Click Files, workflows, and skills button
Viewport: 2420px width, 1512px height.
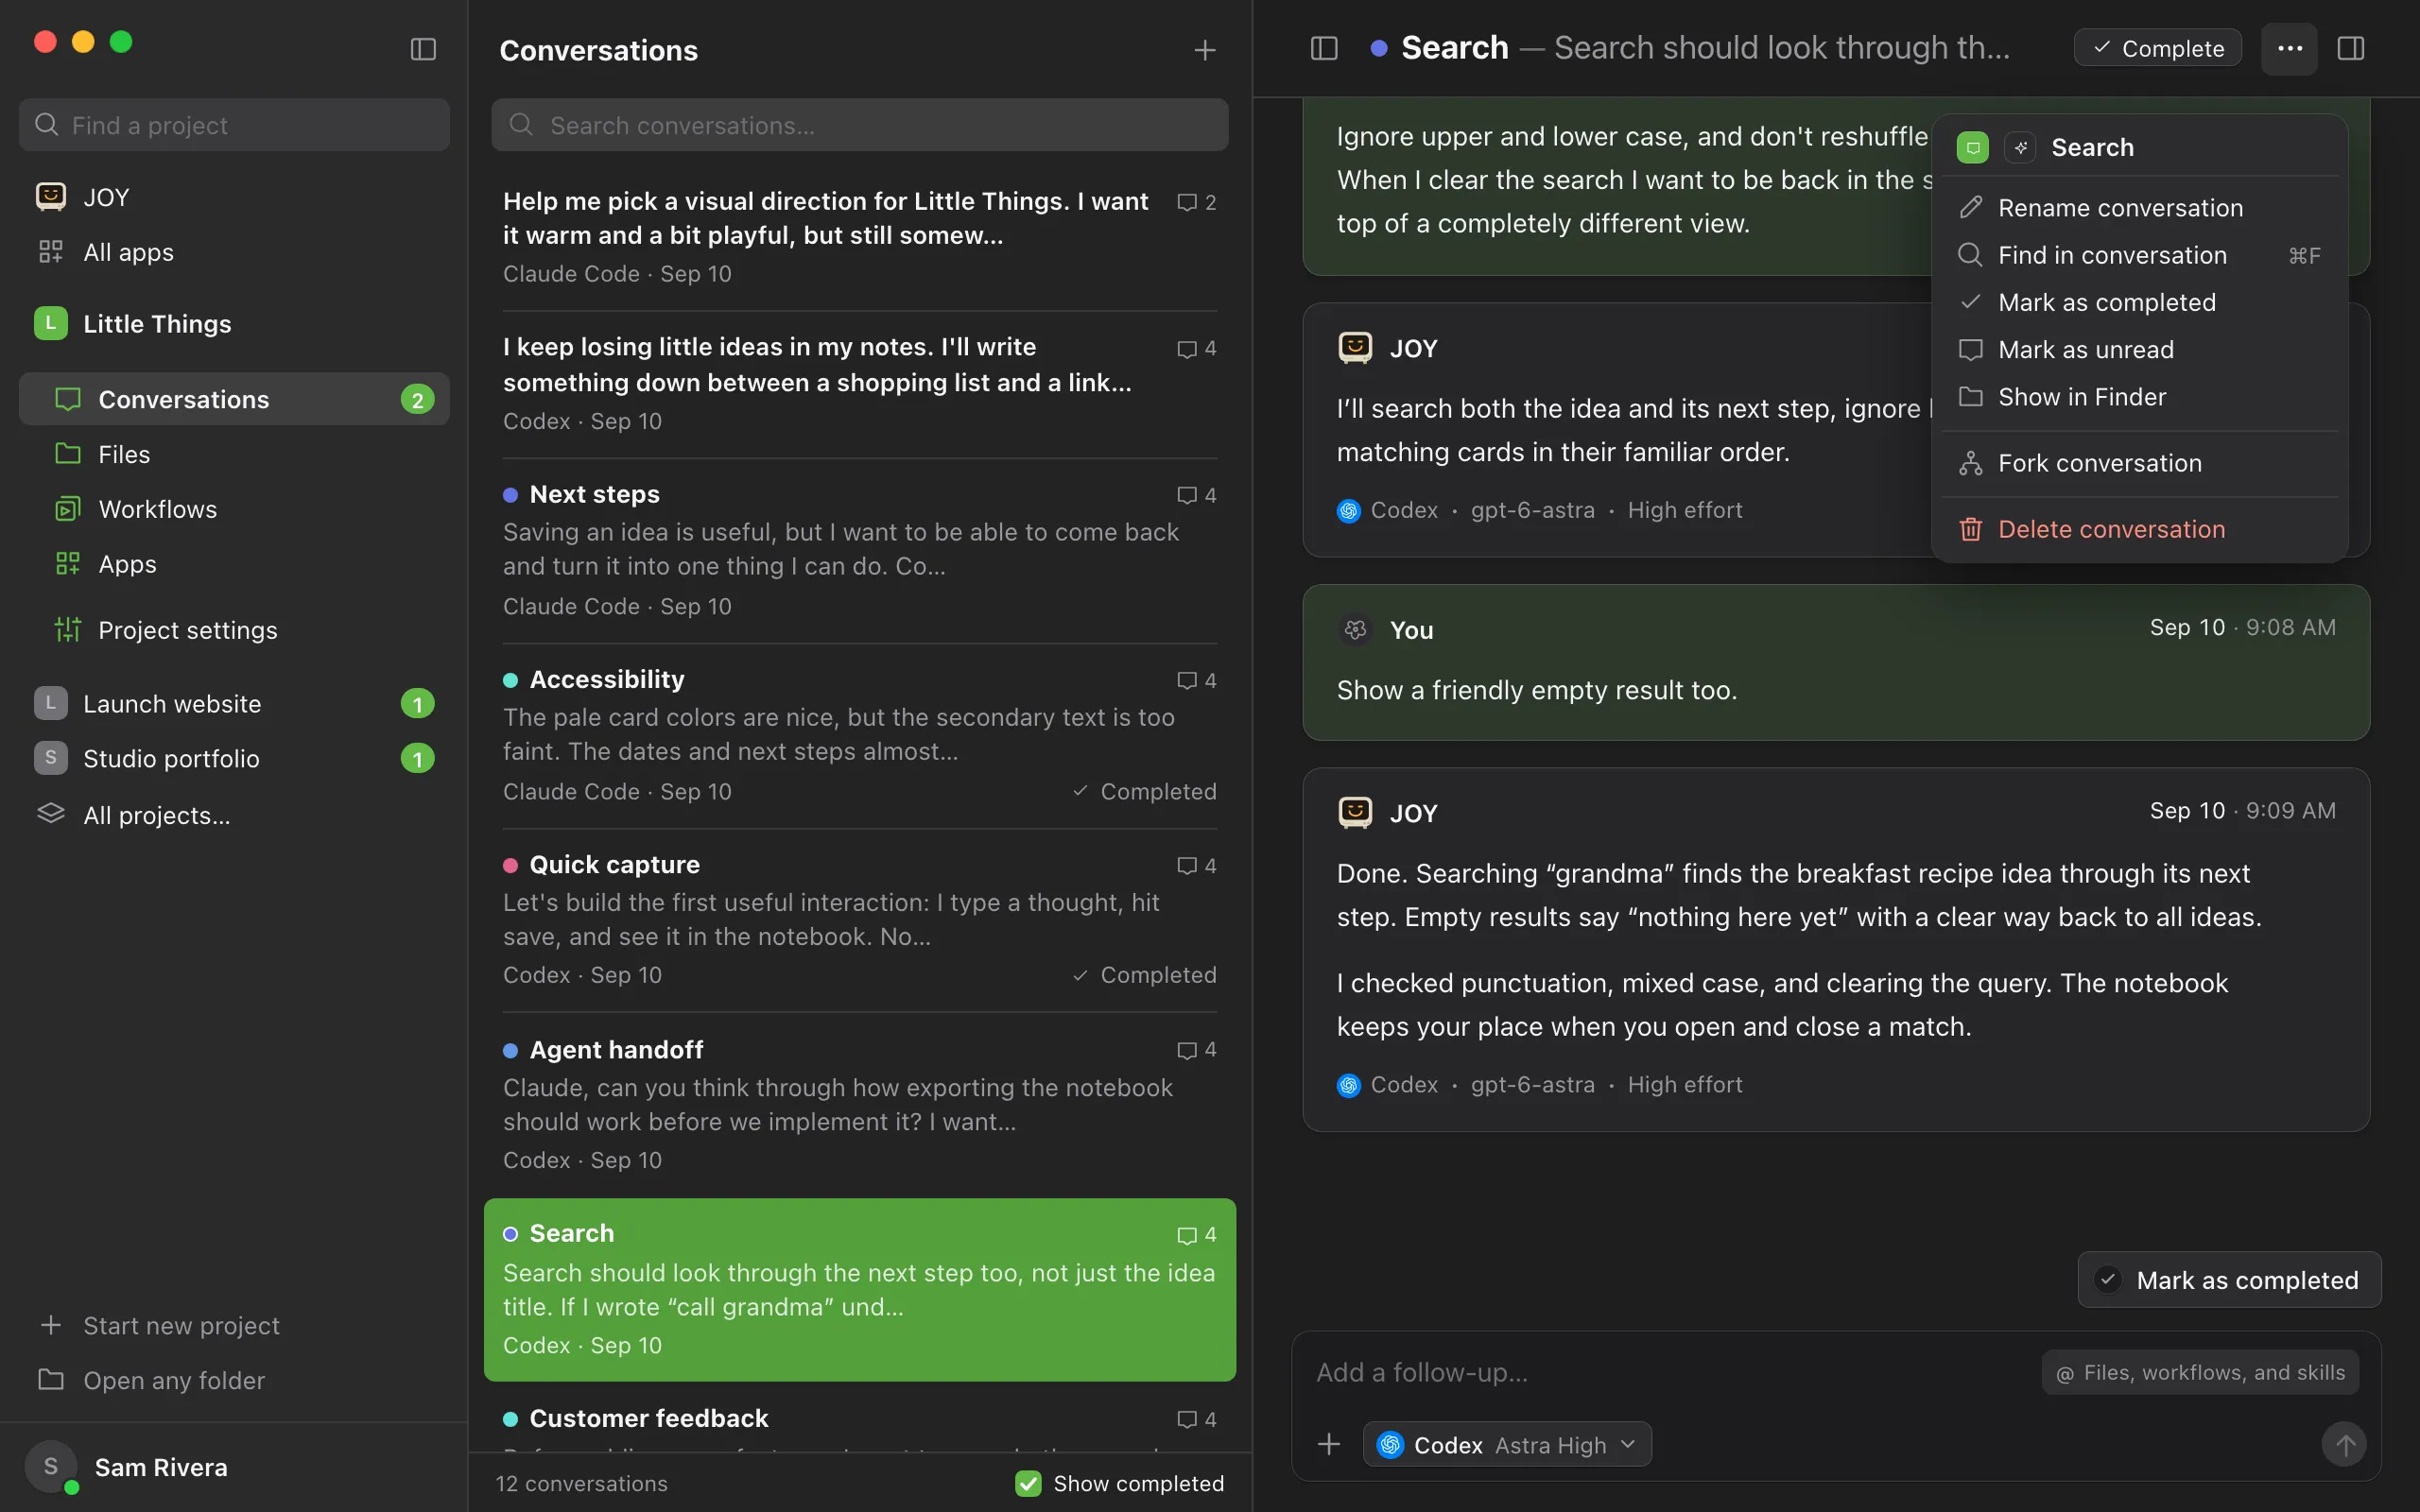2200,1372
